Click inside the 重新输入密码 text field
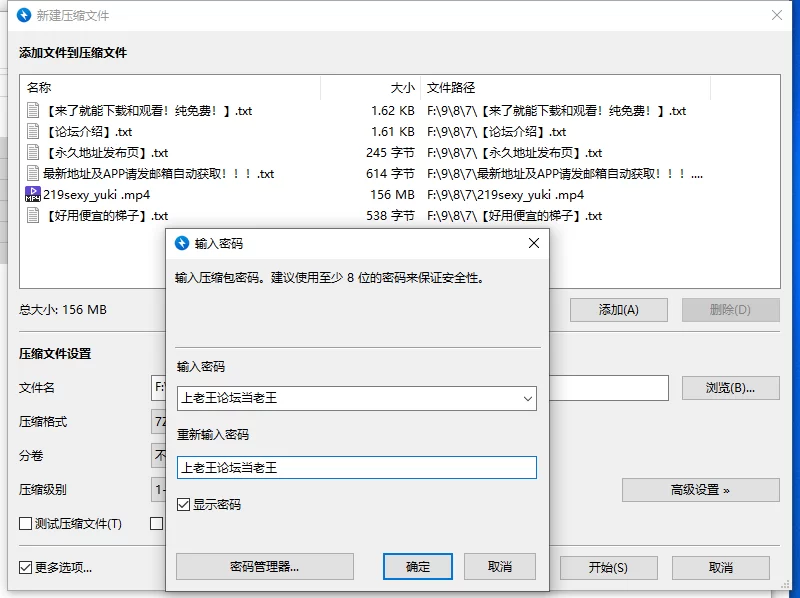The width and height of the screenshot is (800, 598). (x=357, y=467)
